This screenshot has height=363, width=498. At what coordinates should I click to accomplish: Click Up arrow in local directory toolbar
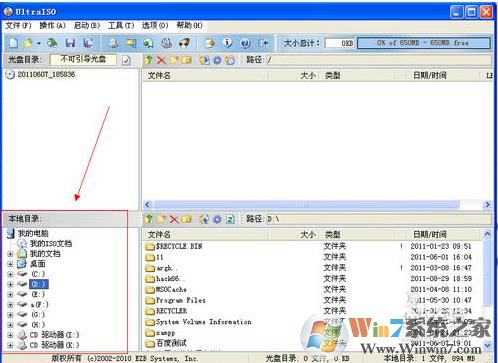[x=149, y=219]
